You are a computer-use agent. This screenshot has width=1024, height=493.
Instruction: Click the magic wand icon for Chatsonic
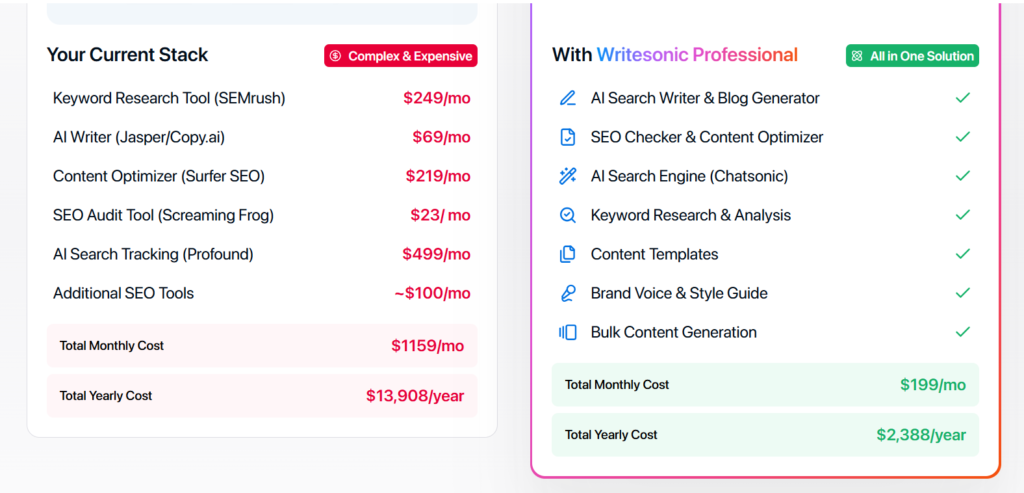pos(568,176)
